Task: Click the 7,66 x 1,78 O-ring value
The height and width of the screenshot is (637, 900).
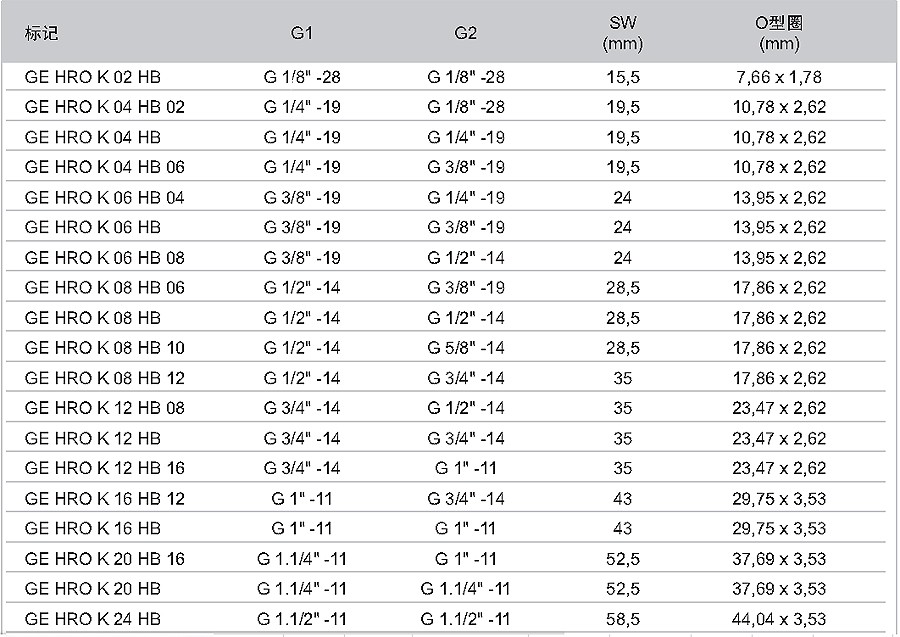Action: 779,77
